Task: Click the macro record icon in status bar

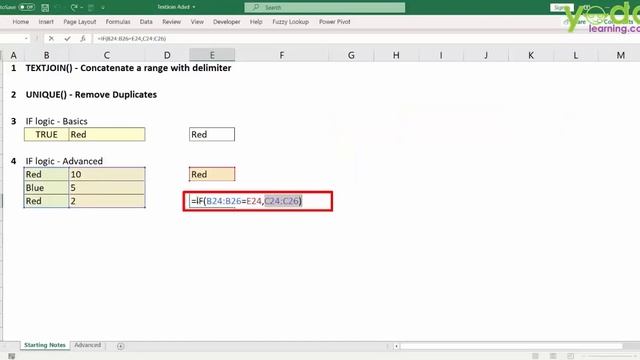Action: (11, 356)
